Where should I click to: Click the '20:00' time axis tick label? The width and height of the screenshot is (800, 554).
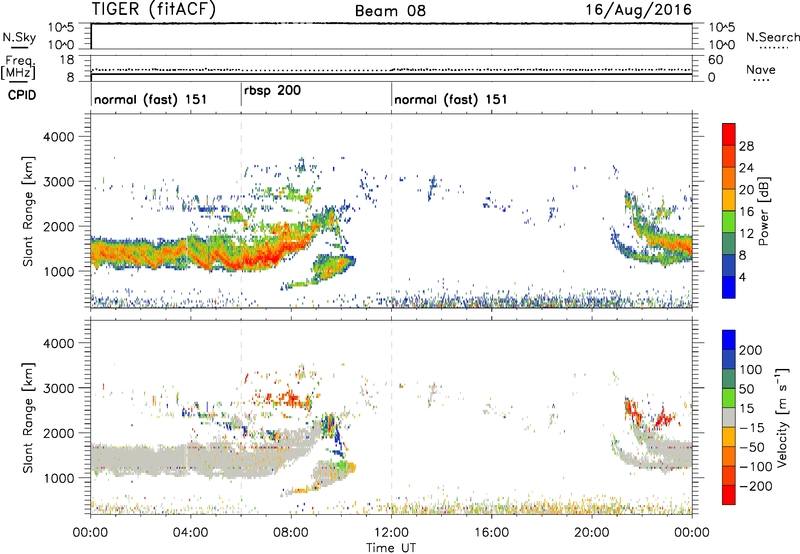591,533
